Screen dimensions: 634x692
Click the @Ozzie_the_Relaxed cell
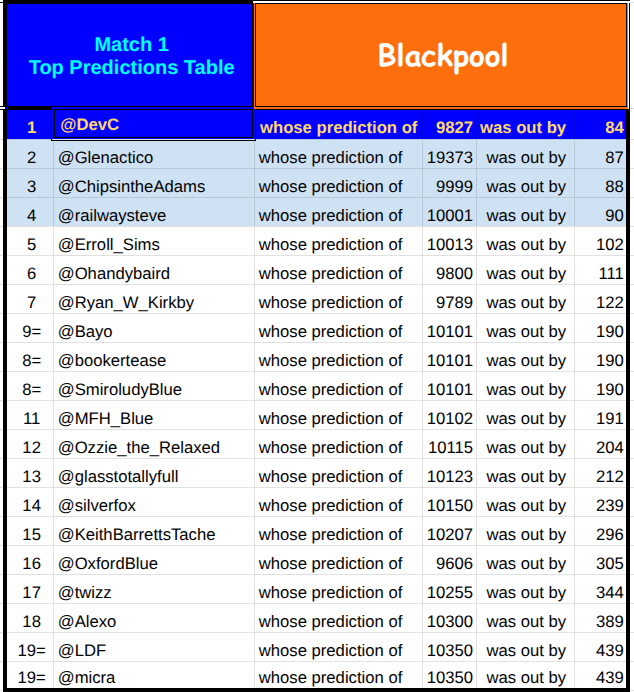point(154,448)
